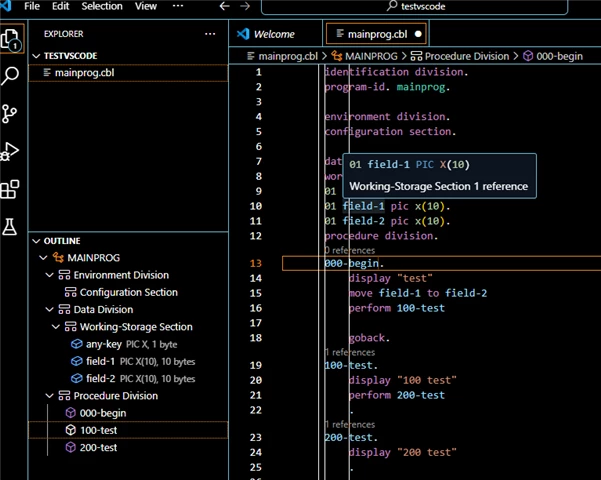This screenshot has height=480, width=601.
Task: Open the Search view icon
Action: [x=10, y=76]
